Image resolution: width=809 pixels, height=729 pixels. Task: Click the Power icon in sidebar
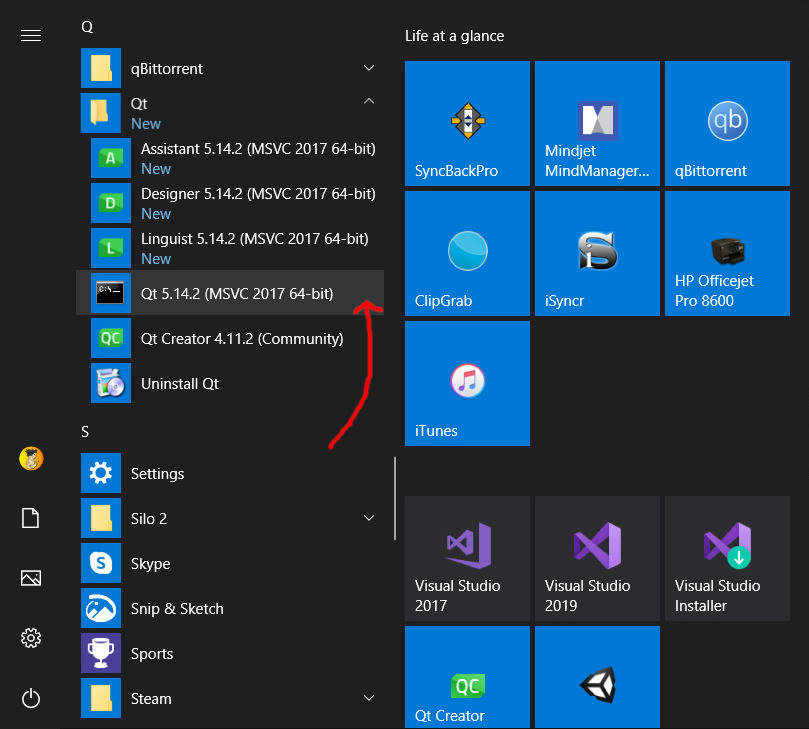pyautogui.click(x=30, y=697)
